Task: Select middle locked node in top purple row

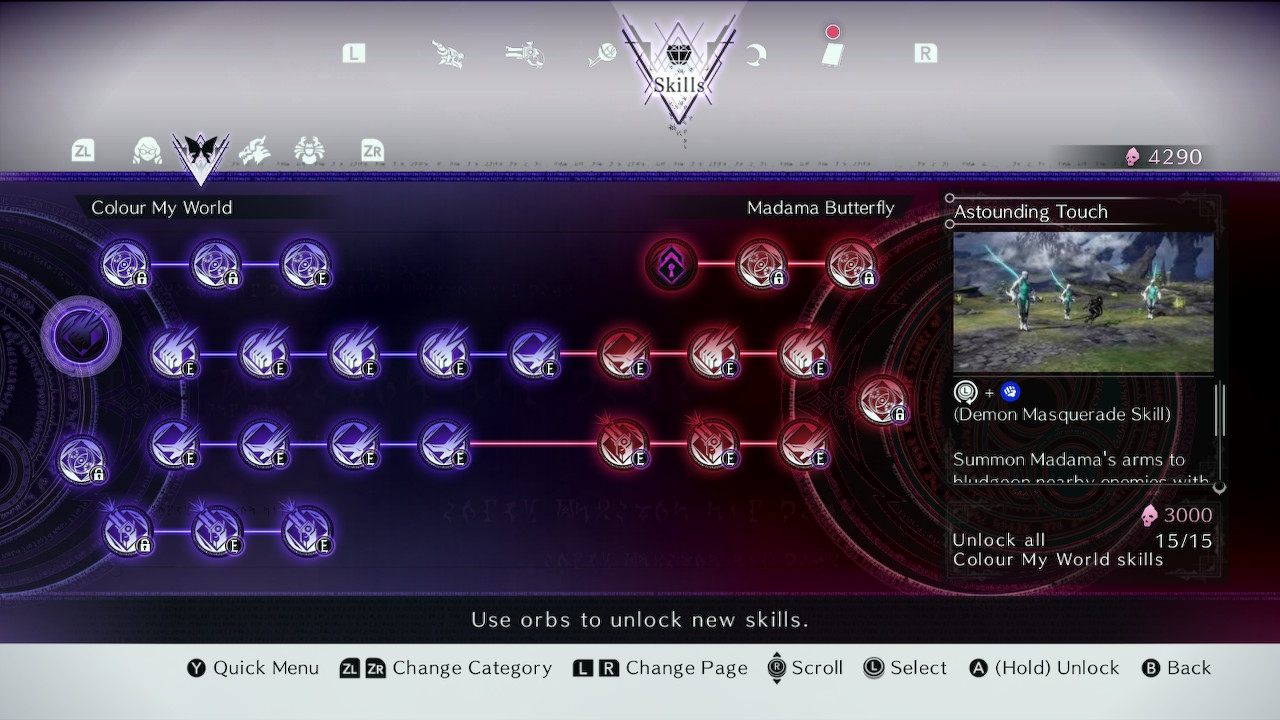Action: 216,264
